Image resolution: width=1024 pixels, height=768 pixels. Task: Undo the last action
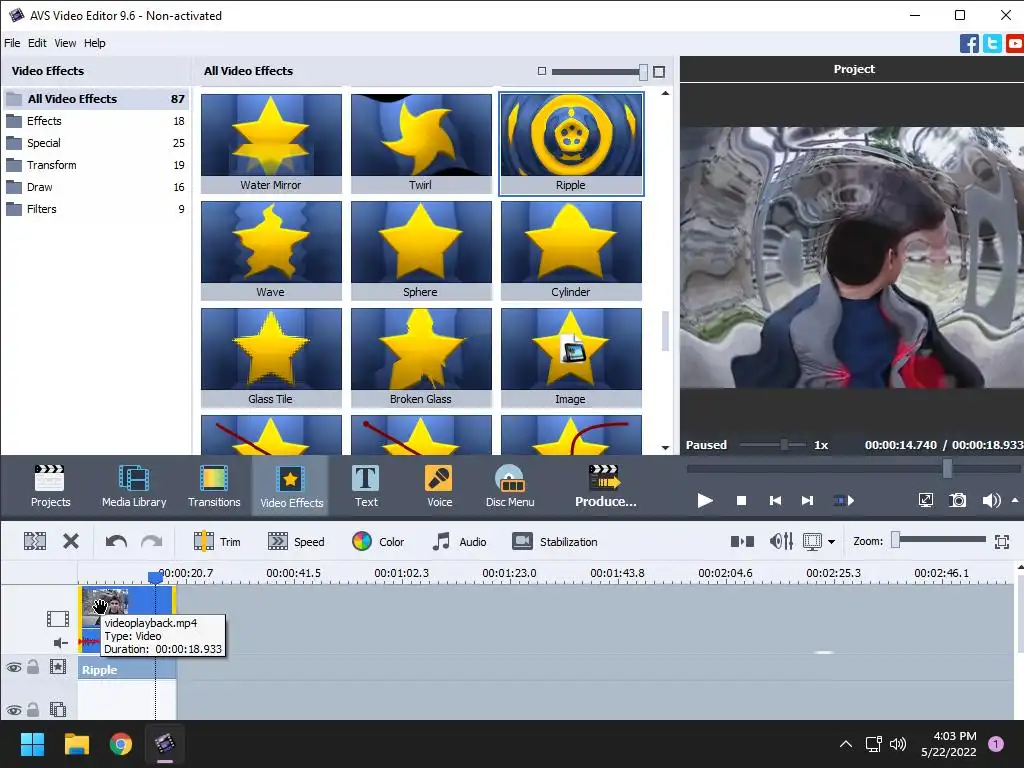pyautogui.click(x=116, y=541)
